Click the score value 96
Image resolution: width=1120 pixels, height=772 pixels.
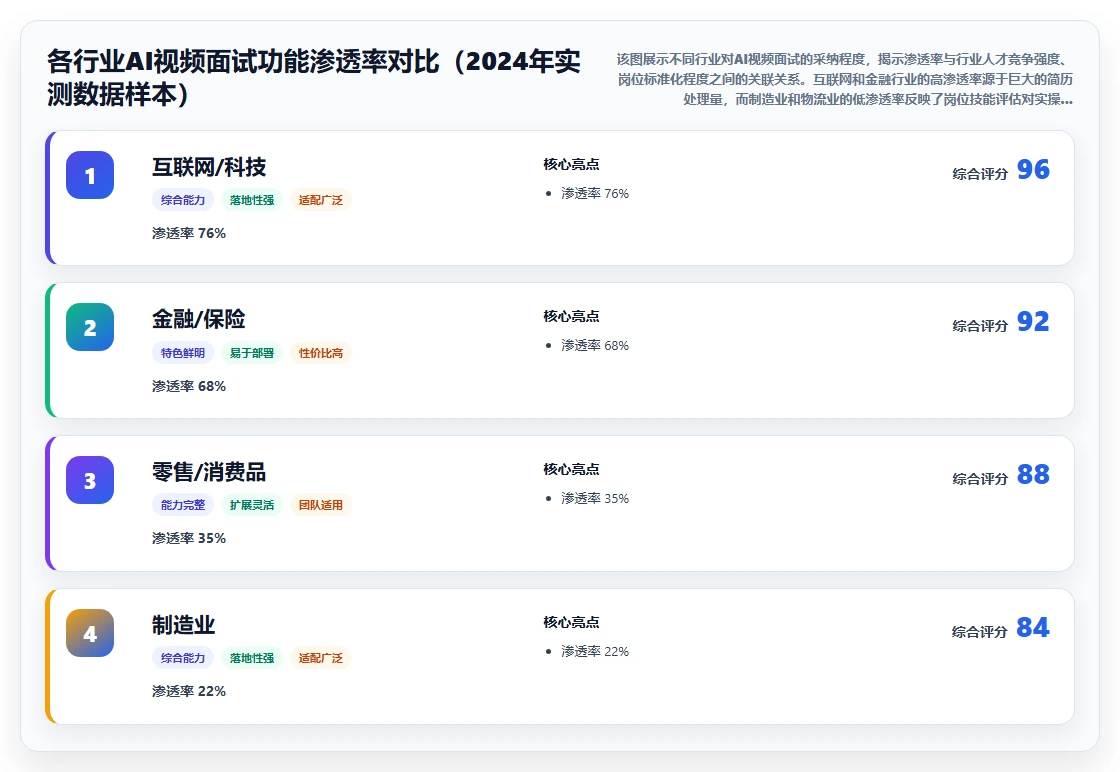pyautogui.click(x=1033, y=169)
